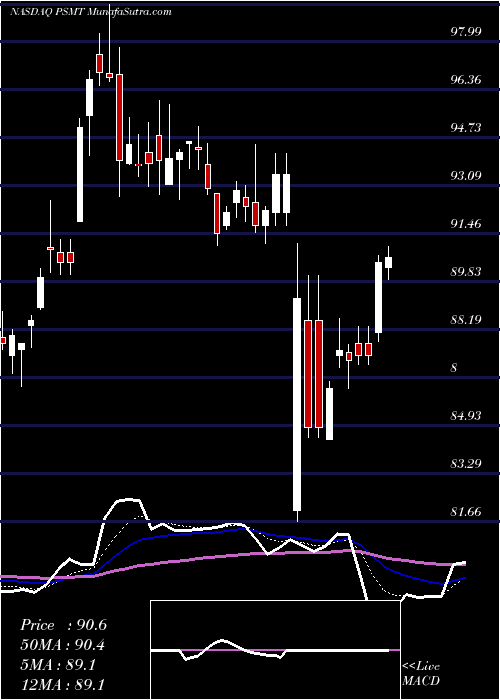Click the Price : 90.6 readout
Screen dimensions: 500x700
[63, 625]
